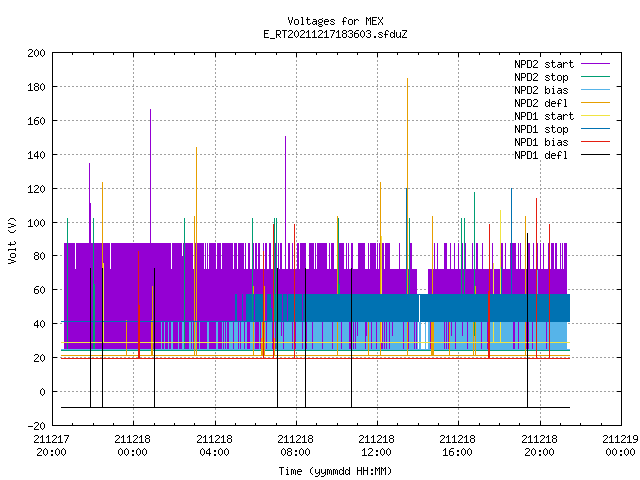Click the 'NPD2 defl' legend label
The width and height of the screenshot is (640, 480).
(541, 103)
